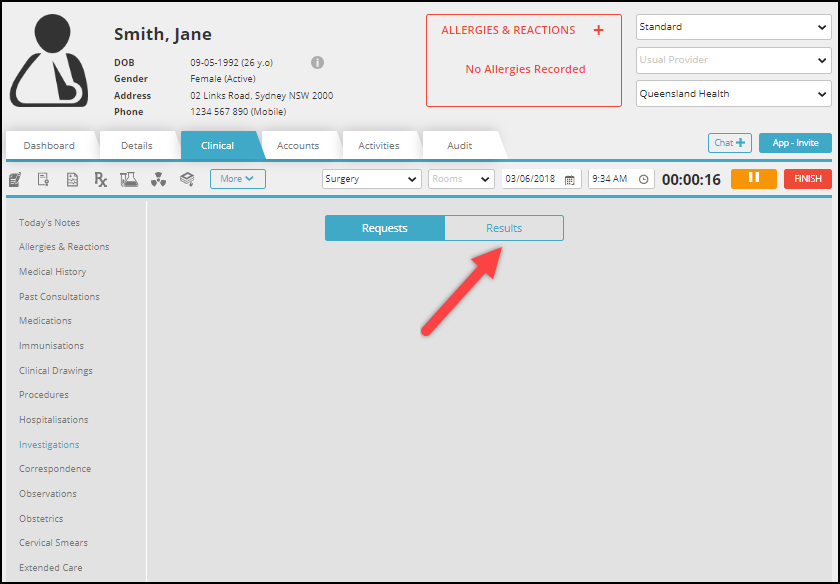Open Medical History in sidebar
840x584 pixels.
click(x=52, y=272)
